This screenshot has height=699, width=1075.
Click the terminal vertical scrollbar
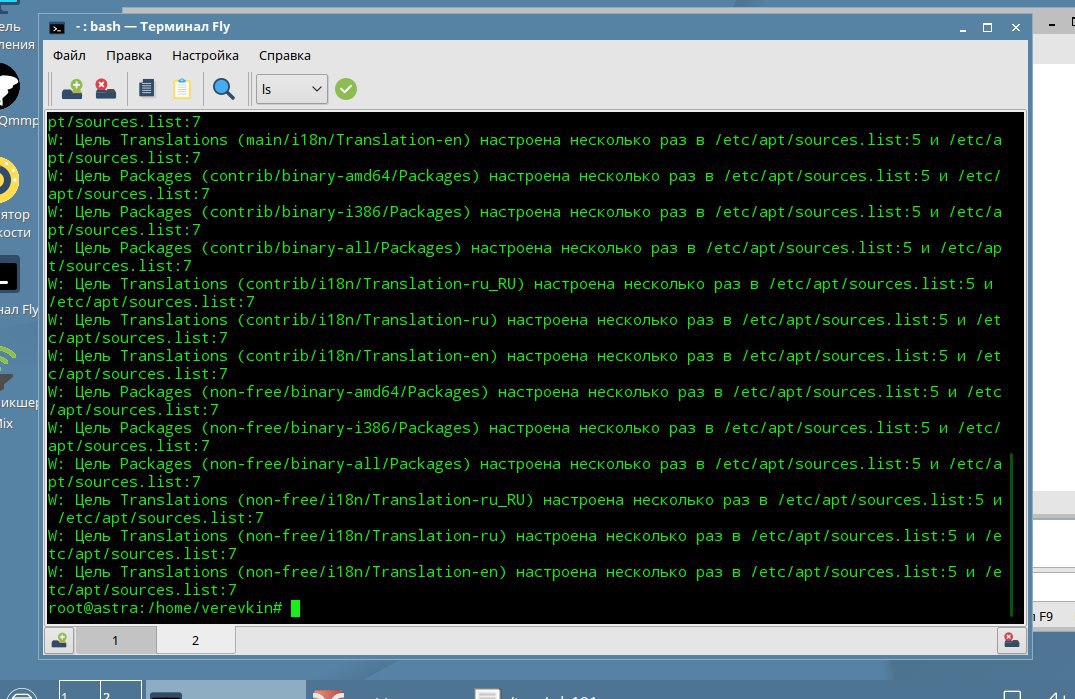pos(1012,535)
